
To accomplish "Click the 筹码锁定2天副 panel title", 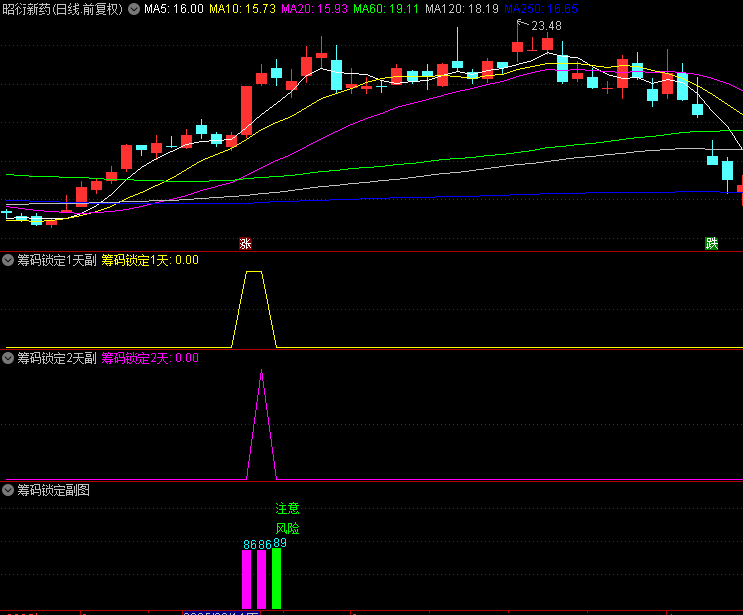I will (x=57, y=358).
